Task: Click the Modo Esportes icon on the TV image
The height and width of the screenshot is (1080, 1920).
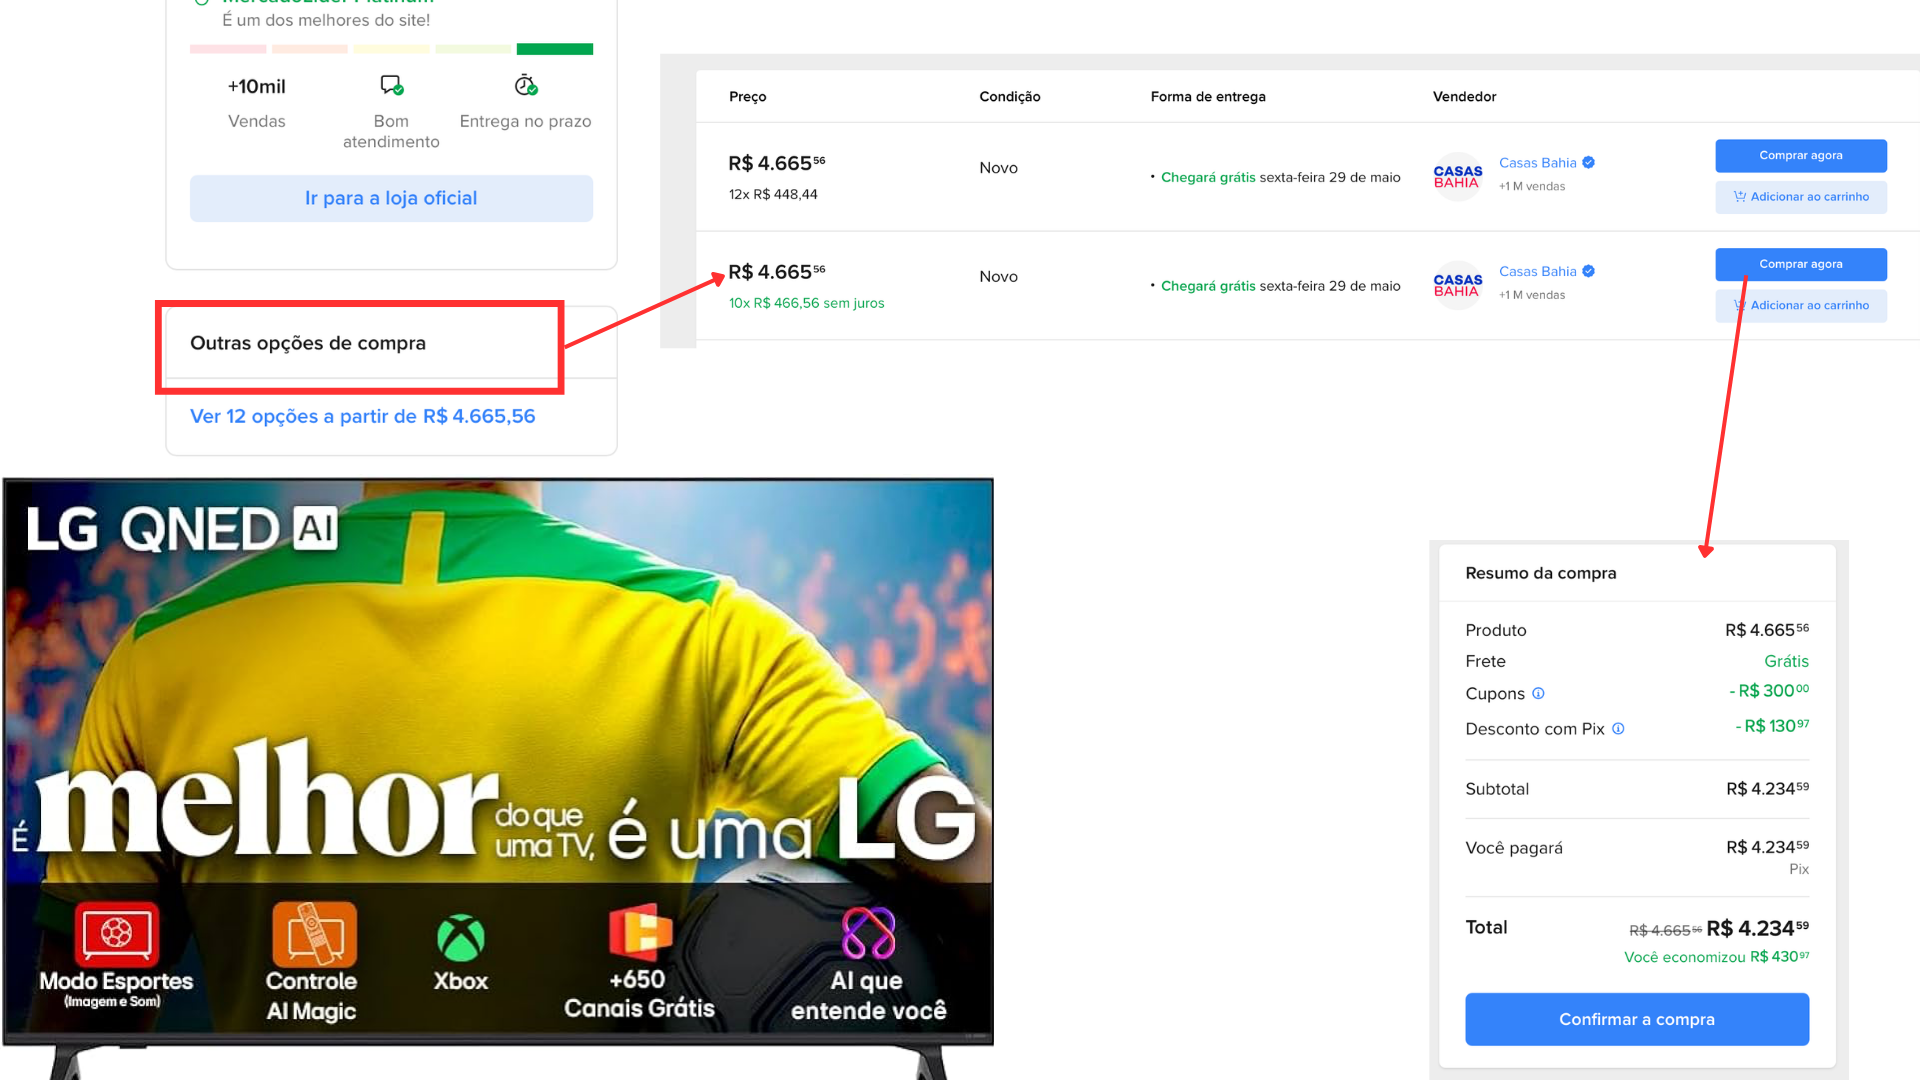Action: tap(116, 934)
